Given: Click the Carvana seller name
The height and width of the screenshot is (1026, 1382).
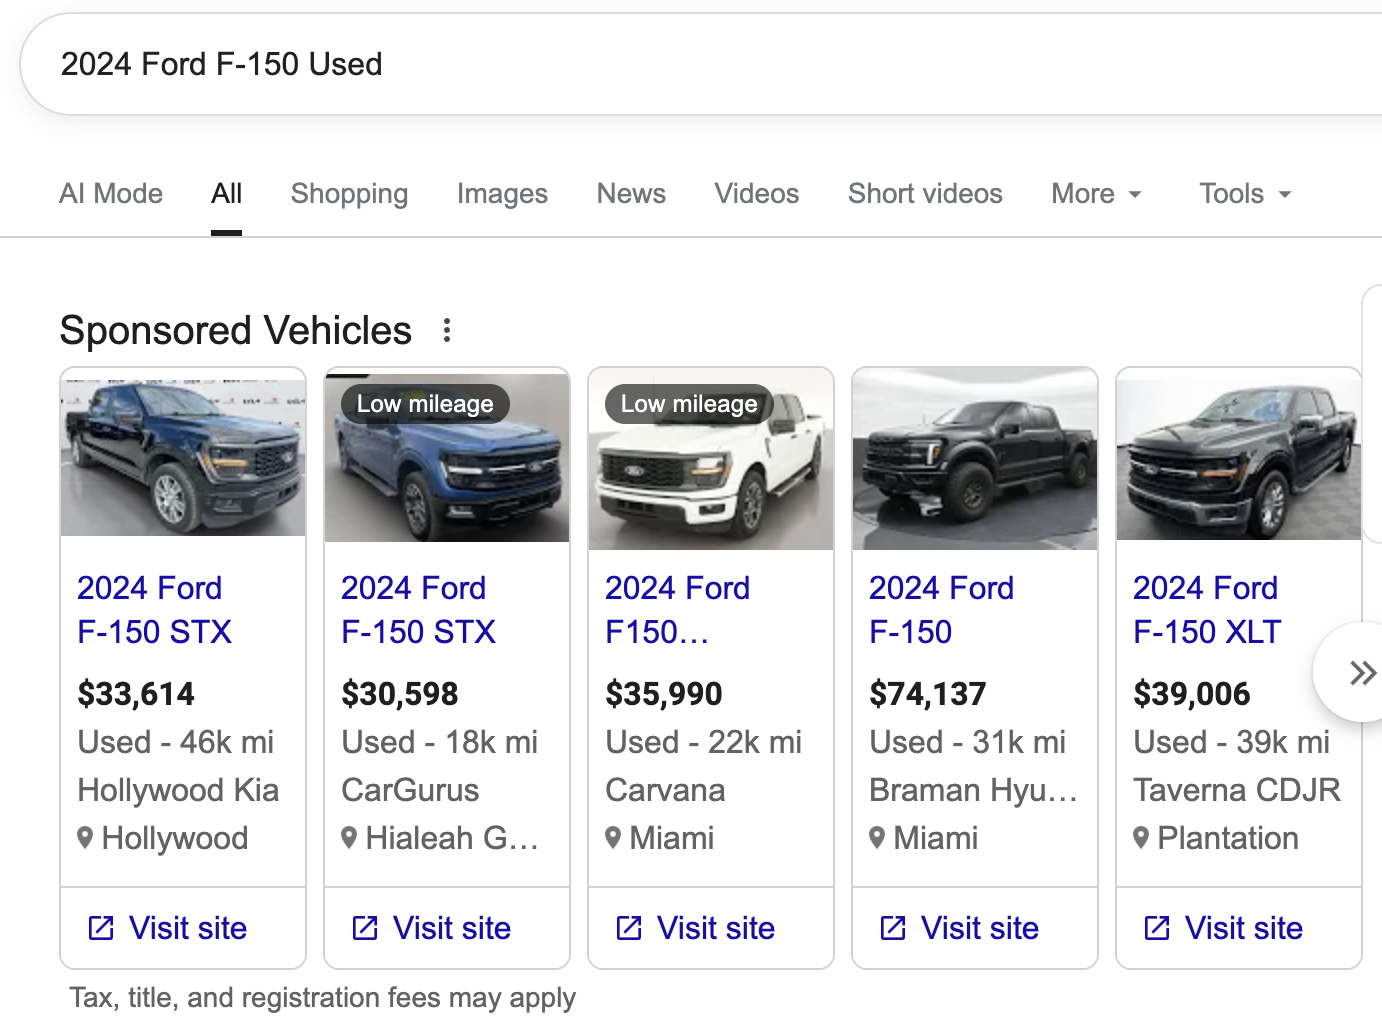Looking at the screenshot, I should pyautogui.click(x=665, y=790).
